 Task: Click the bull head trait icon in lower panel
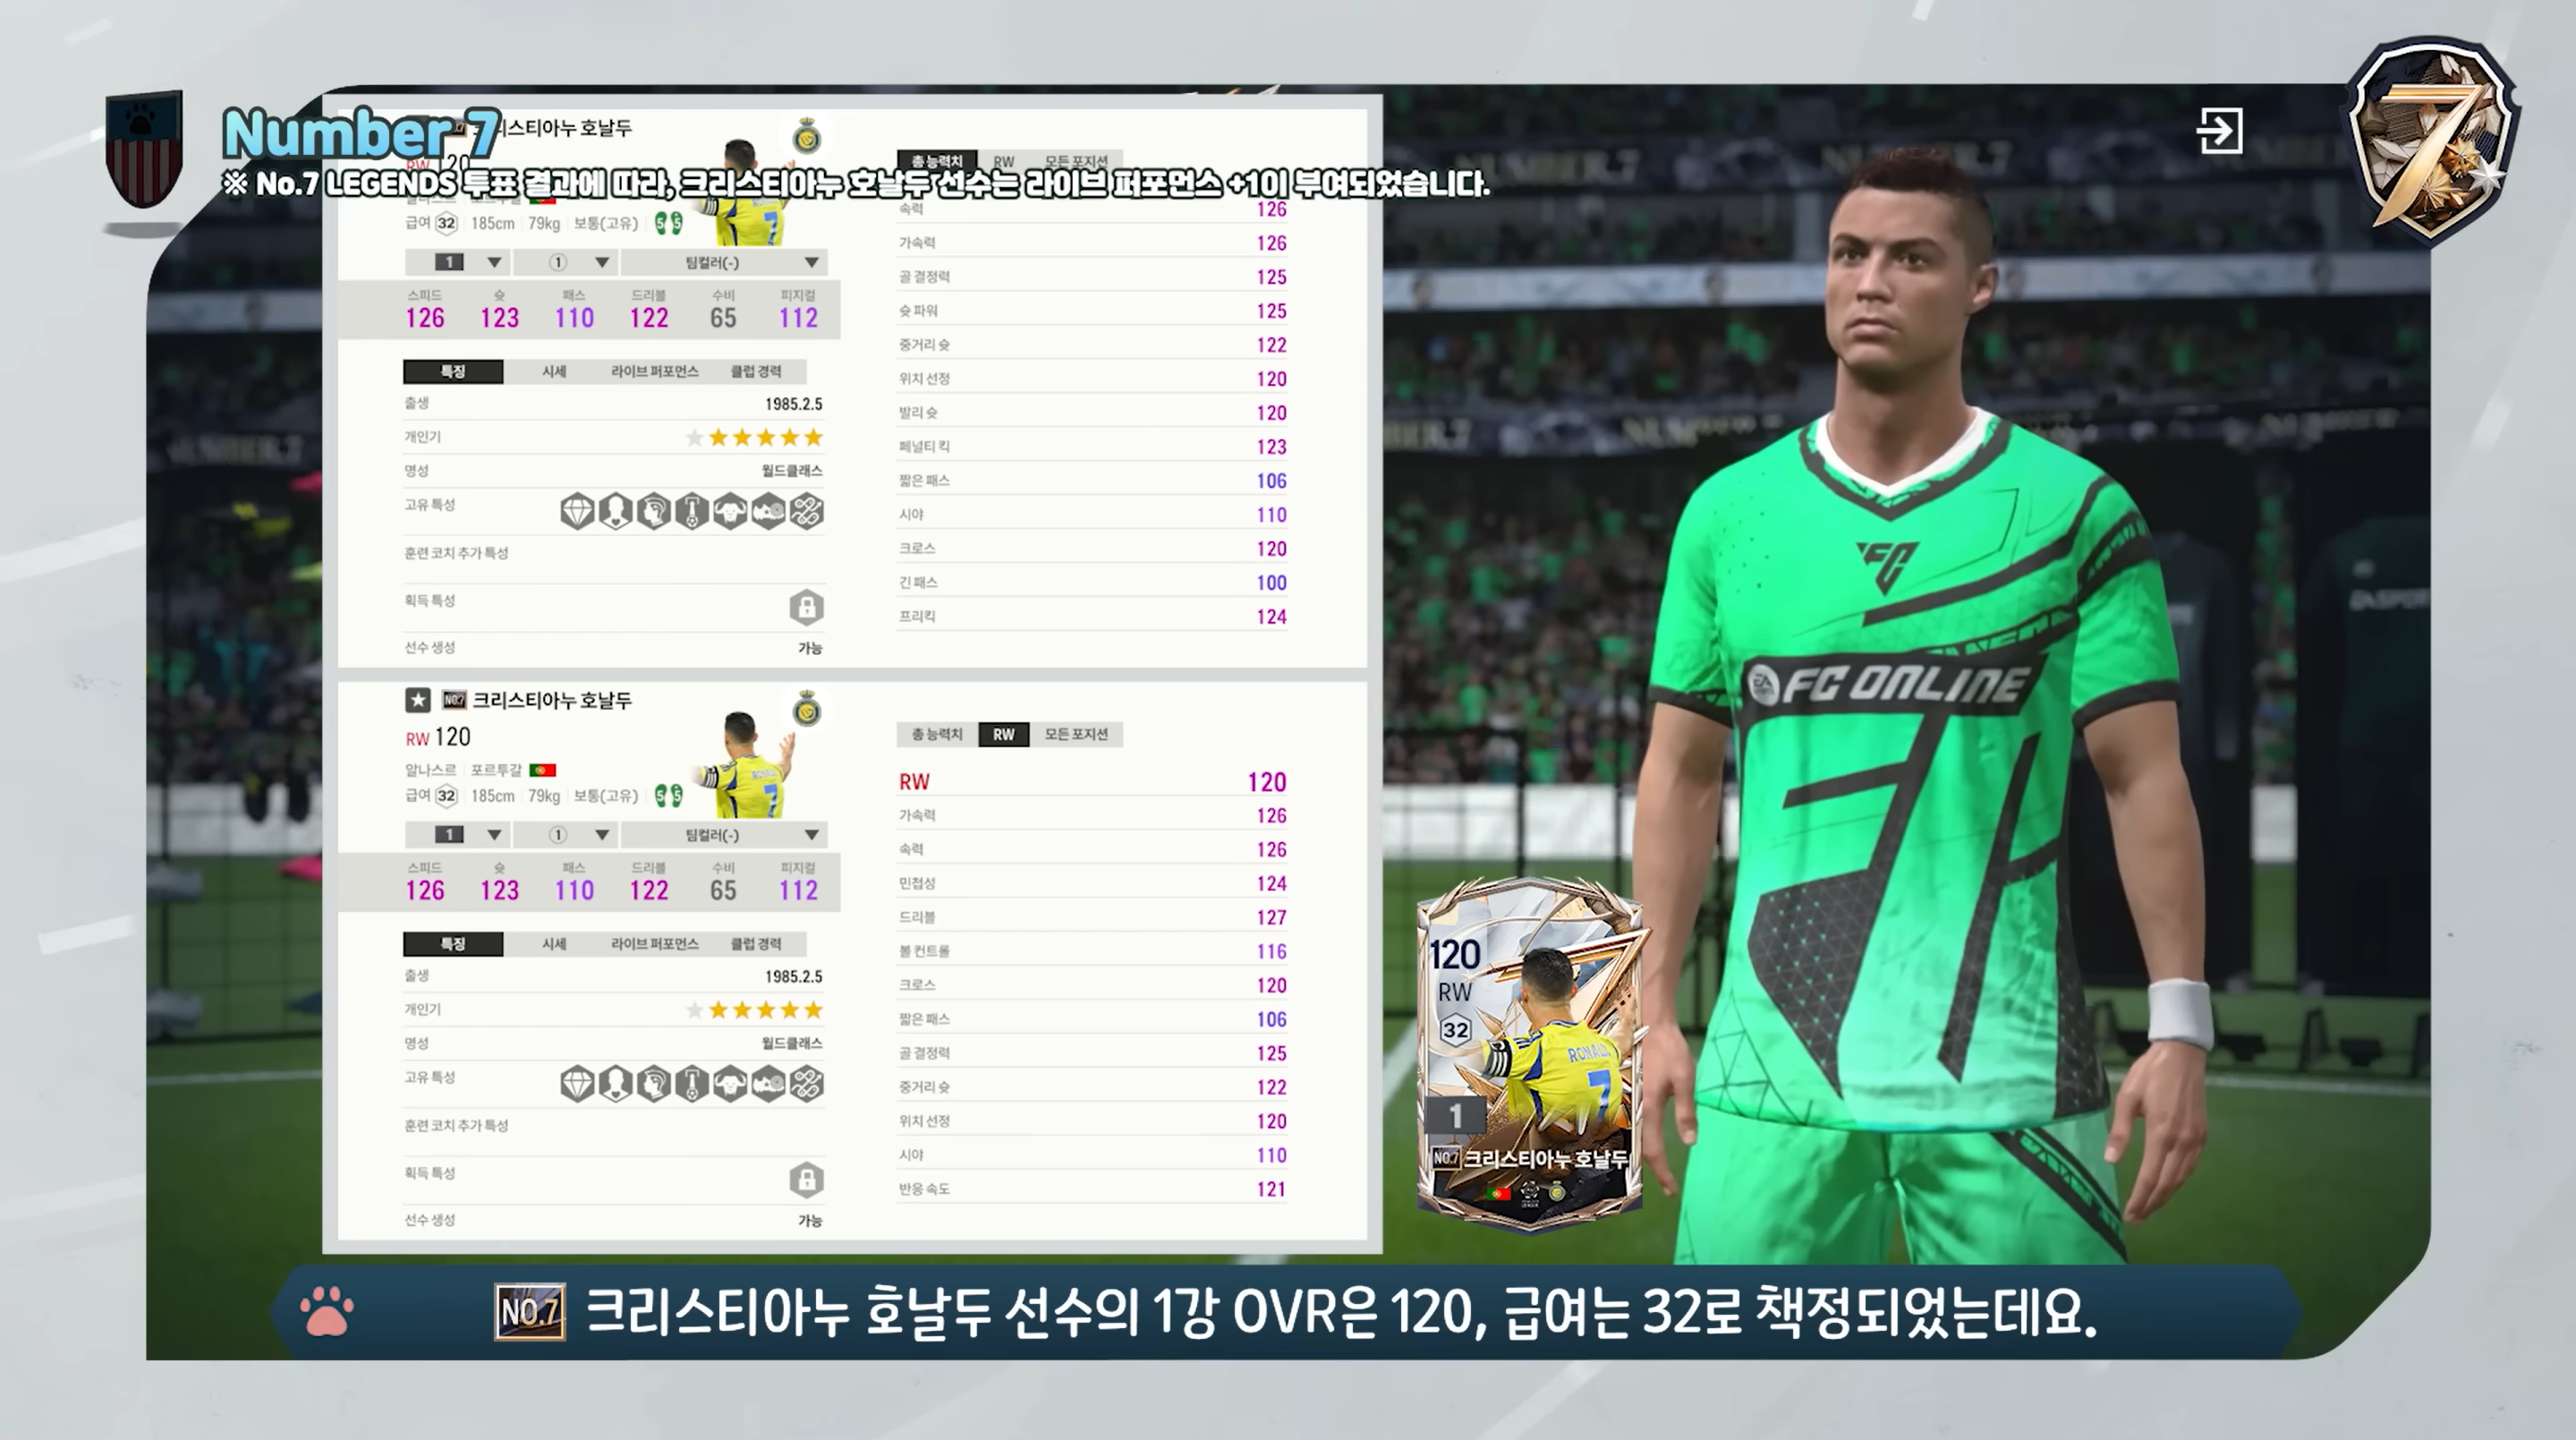pos(730,1084)
